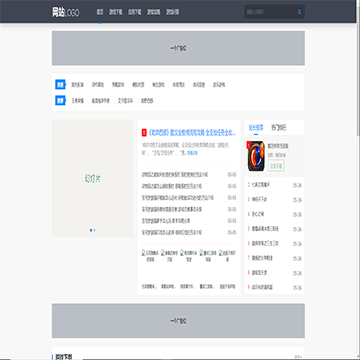Click the ad banner below the header
This screenshot has width=360, height=360.
pyautogui.click(x=178, y=48)
